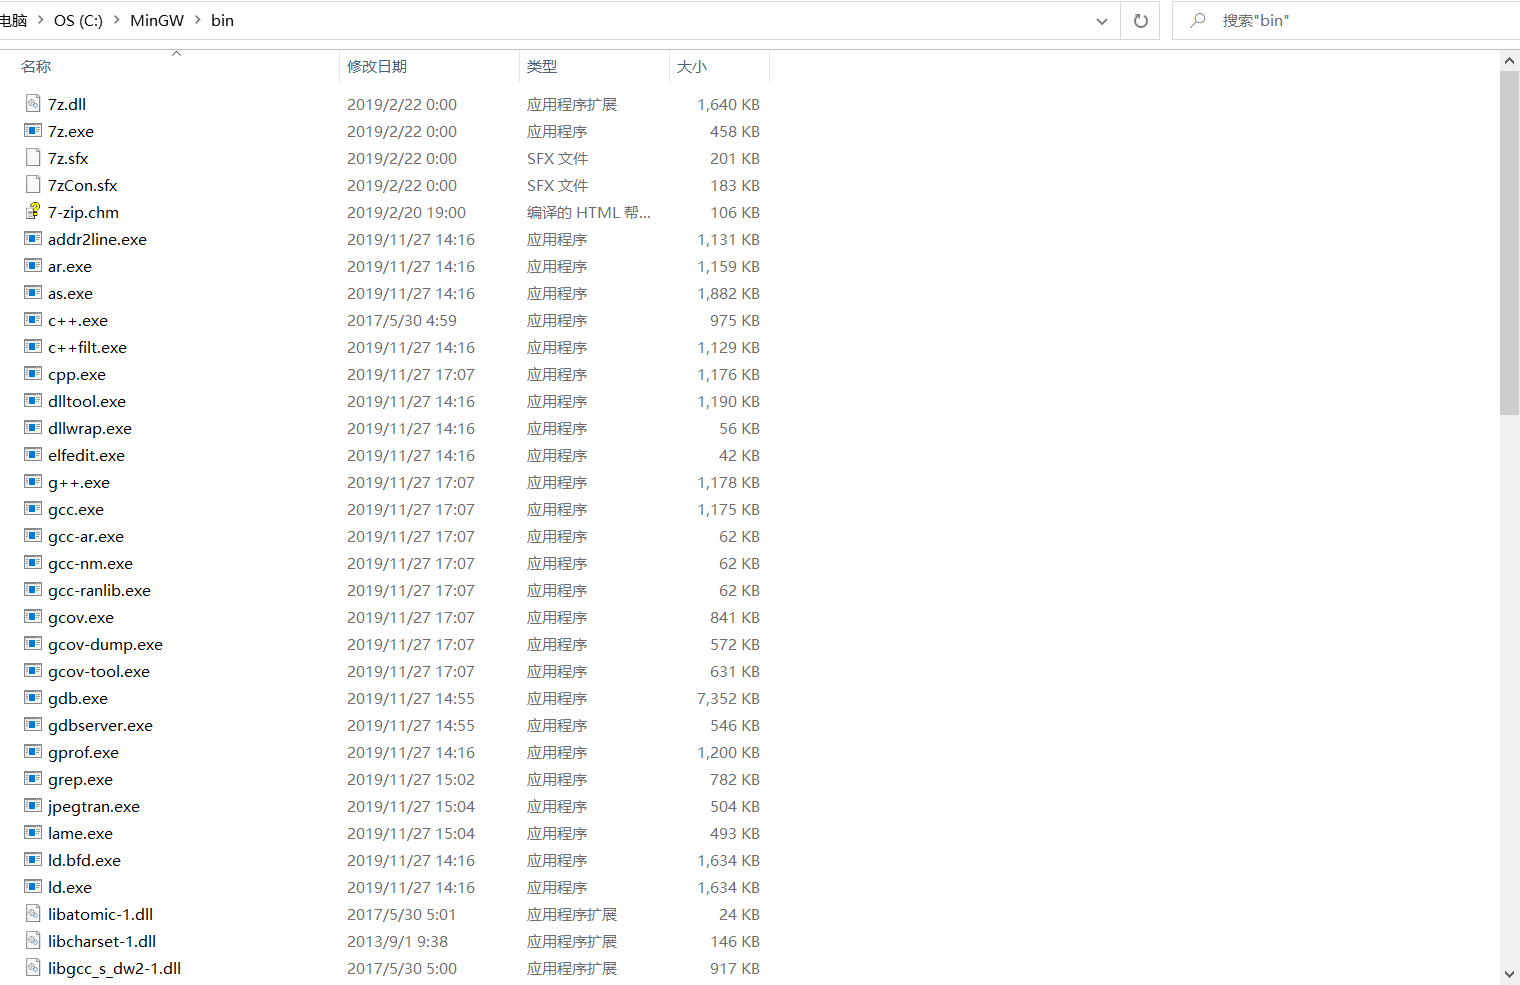Click the 7z.sfx blank file icon
This screenshot has width=1520, height=985.
tap(32, 158)
